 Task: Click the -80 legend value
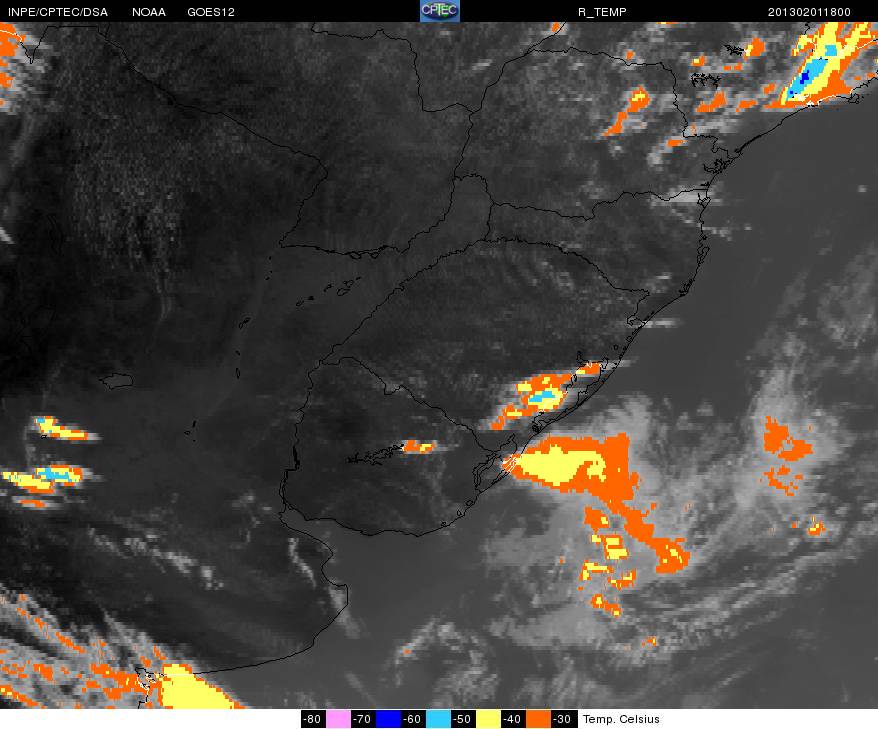tap(312, 719)
